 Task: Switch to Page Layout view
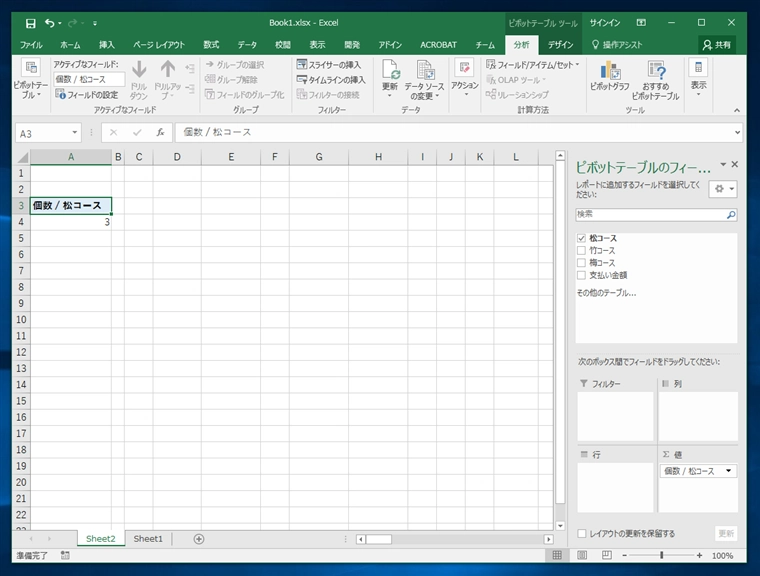pyautogui.click(x=582, y=555)
